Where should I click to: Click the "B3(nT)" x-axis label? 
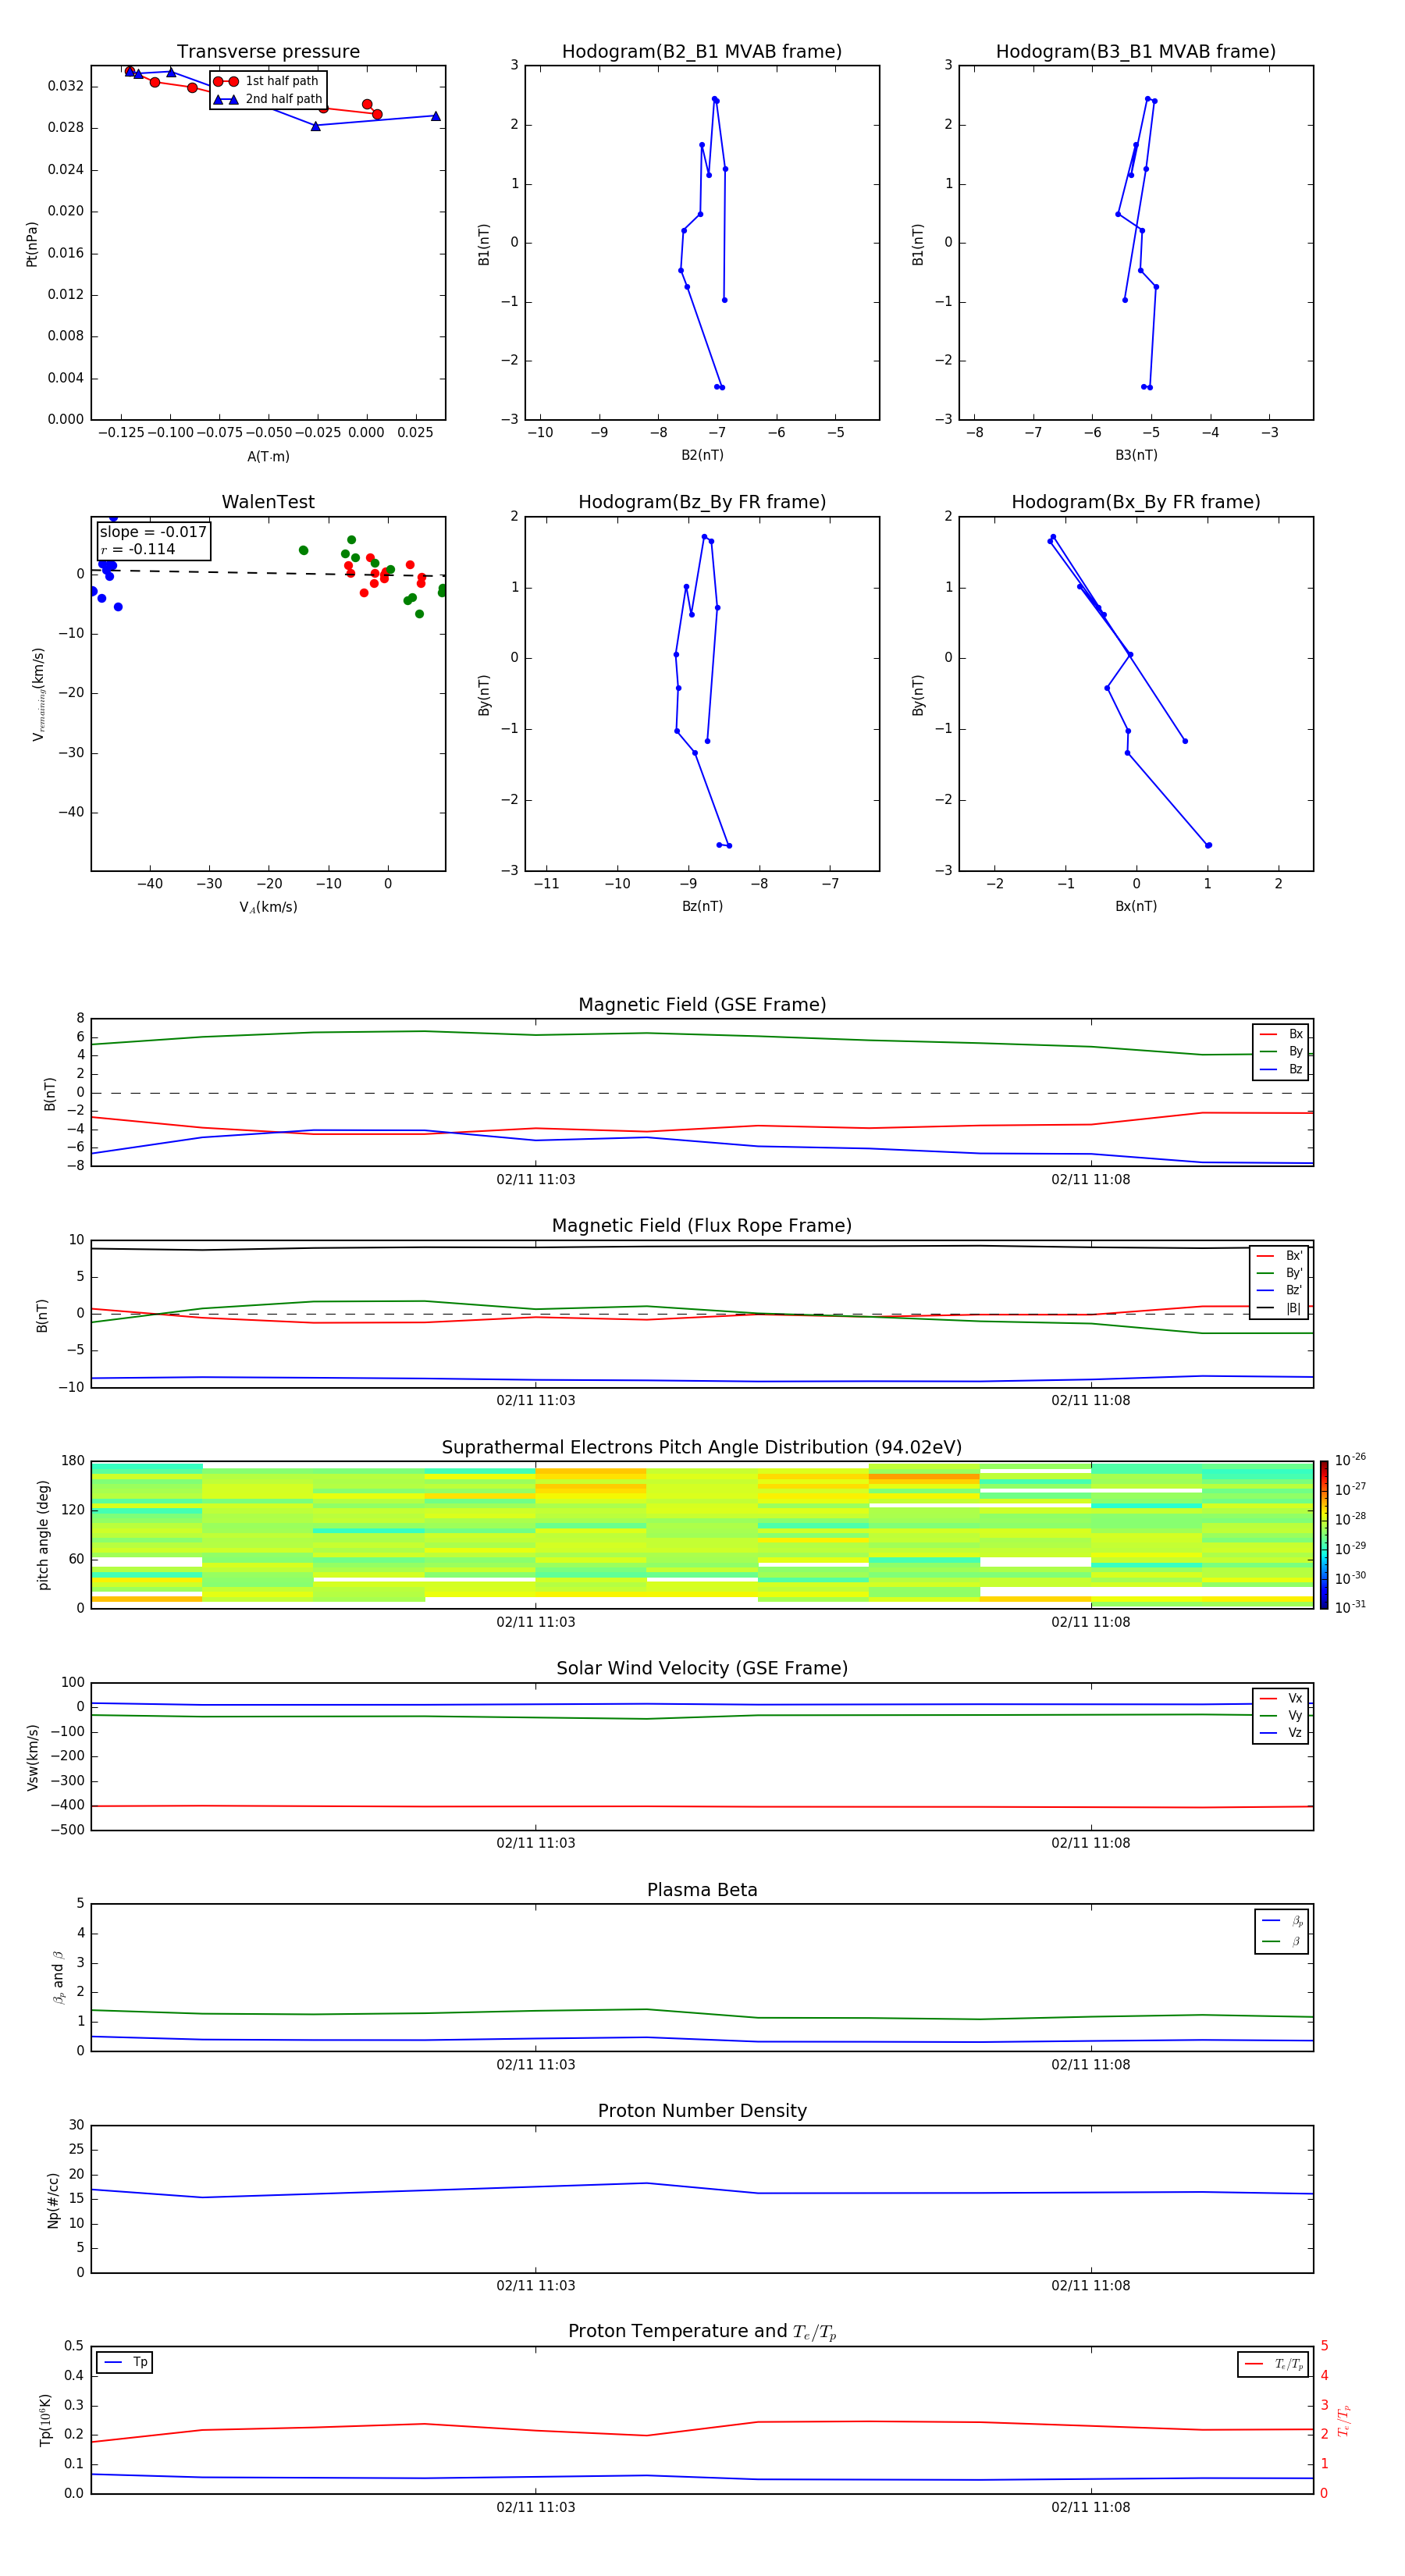1136,455
